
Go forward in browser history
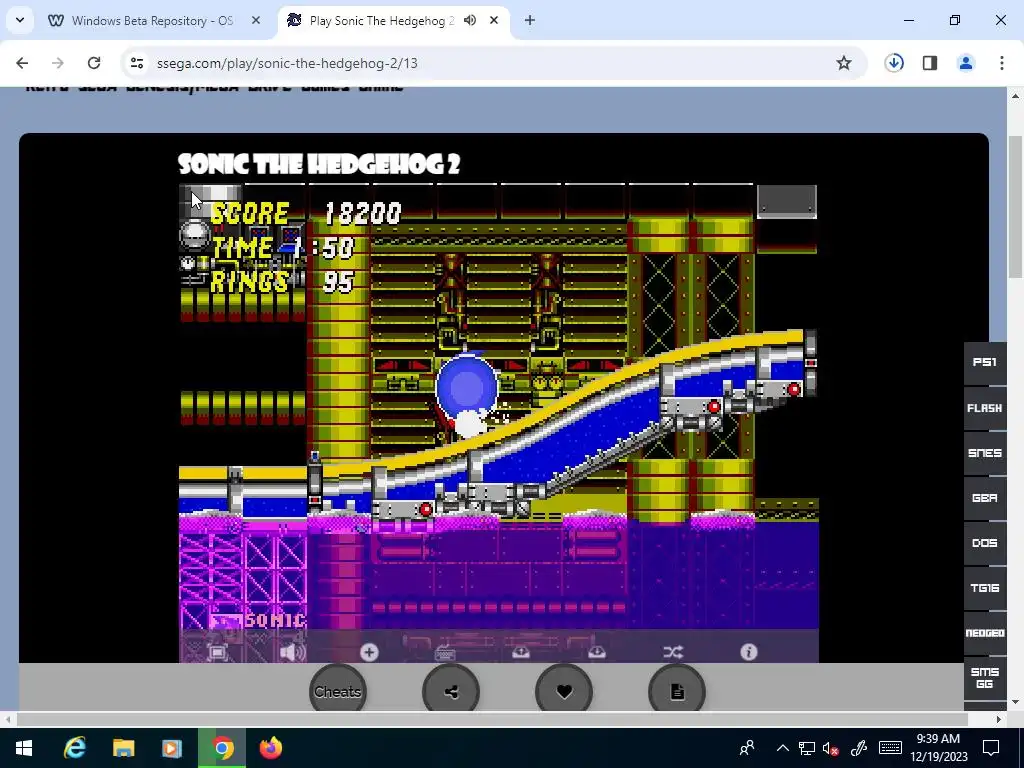[57, 63]
